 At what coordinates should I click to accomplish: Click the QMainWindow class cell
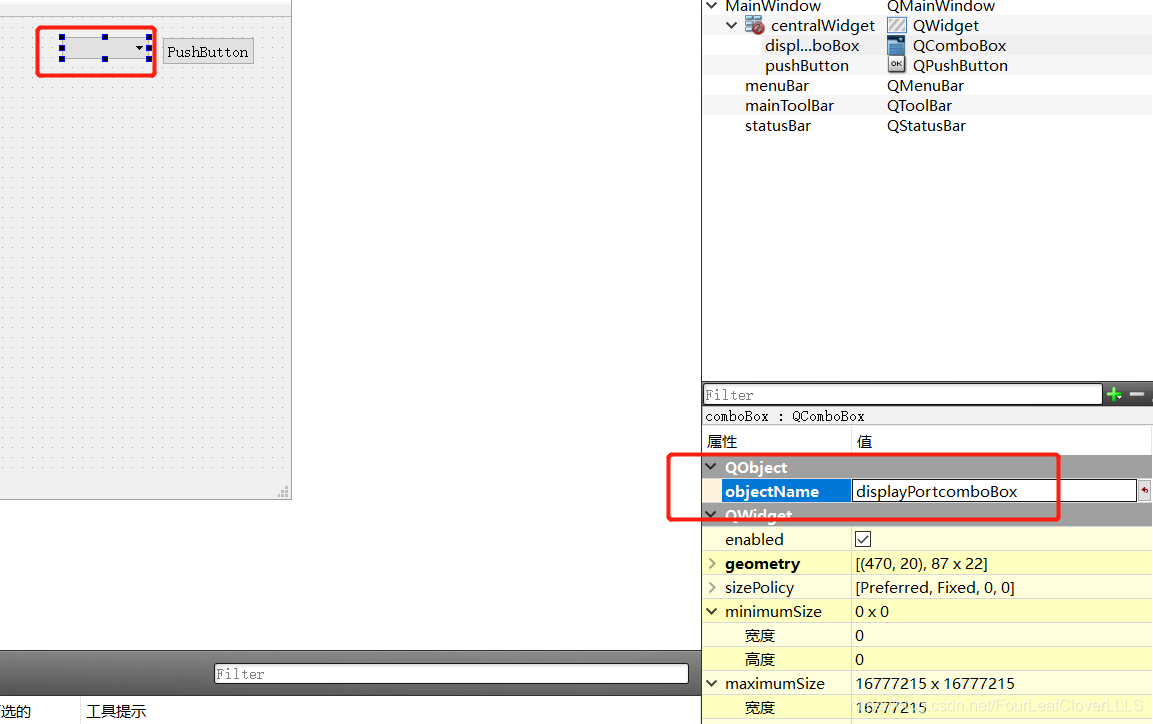pyautogui.click(x=940, y=7)
